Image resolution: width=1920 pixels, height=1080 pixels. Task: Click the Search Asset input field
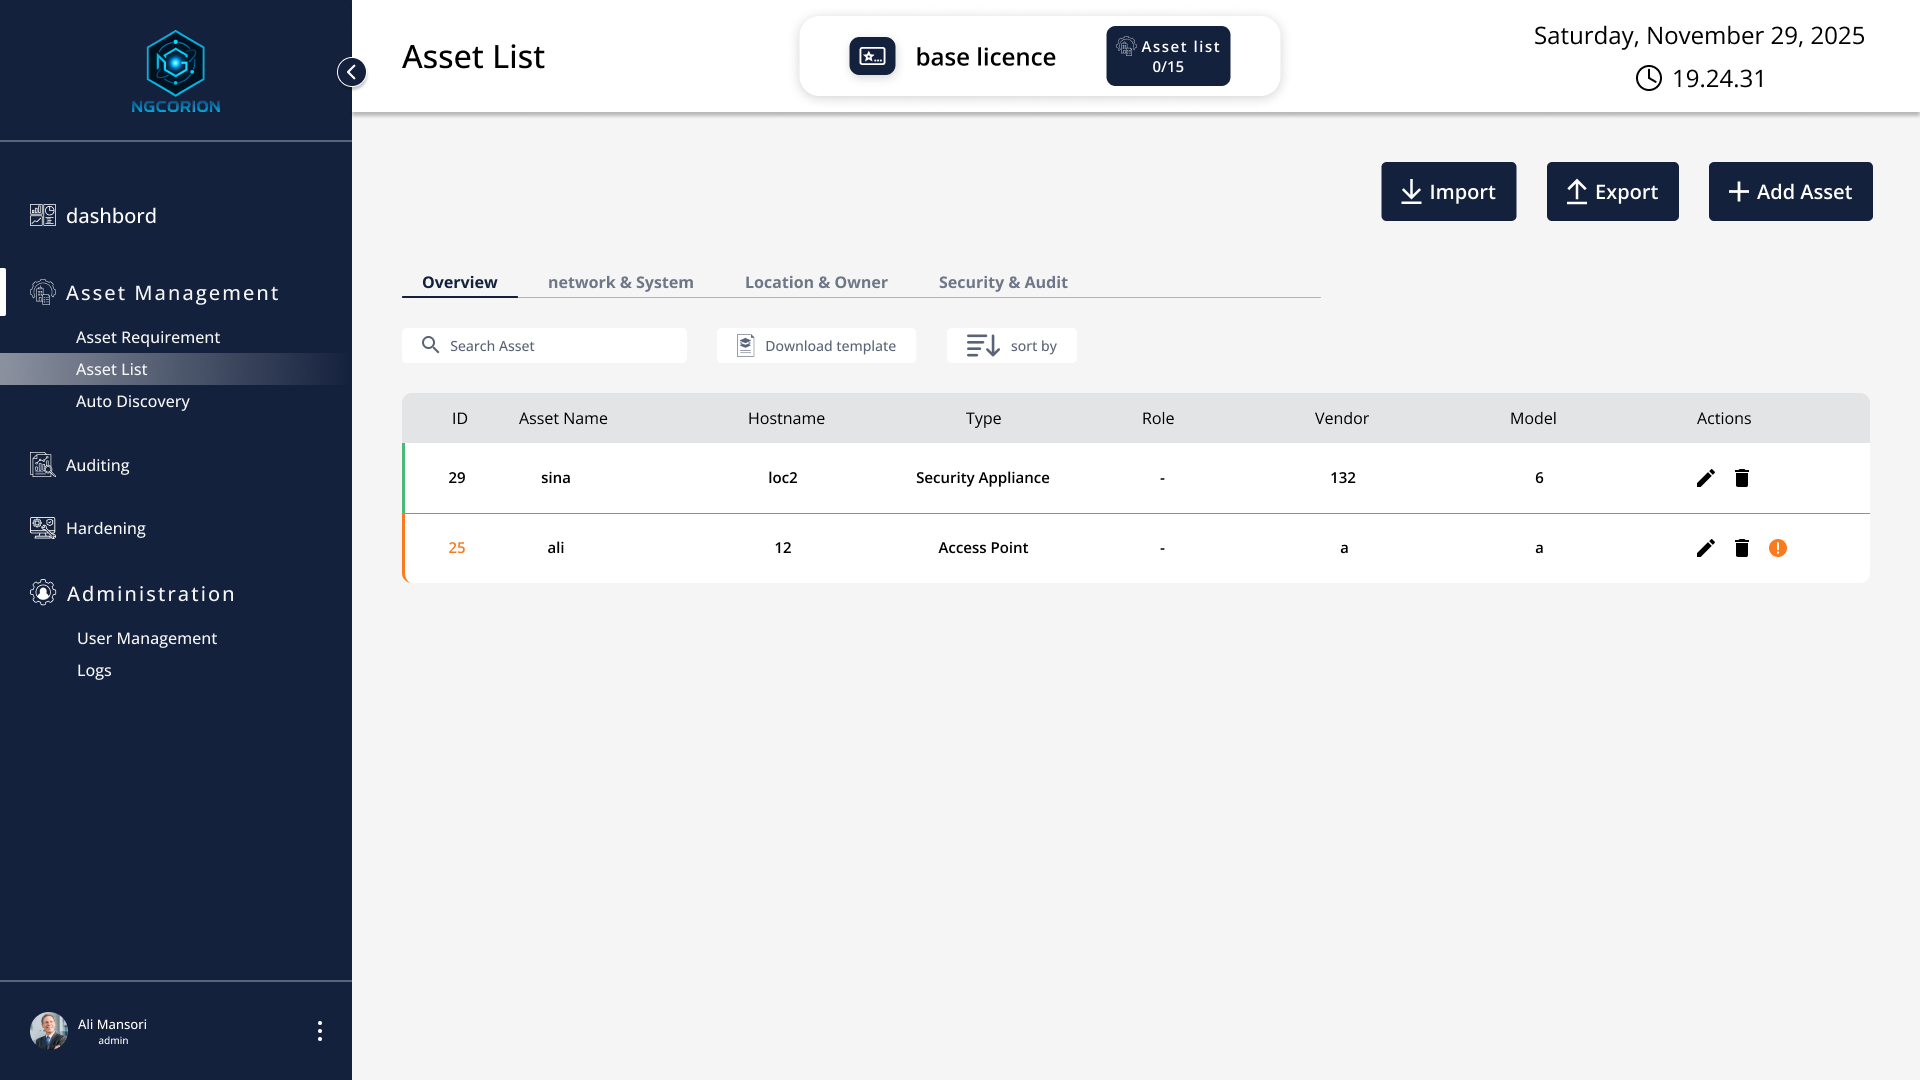[544, 346]
